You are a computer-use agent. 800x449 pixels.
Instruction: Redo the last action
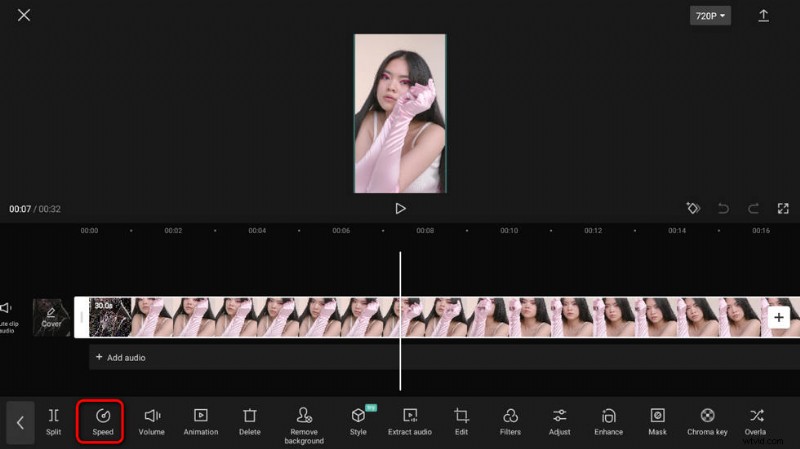(x=753, y=208)
